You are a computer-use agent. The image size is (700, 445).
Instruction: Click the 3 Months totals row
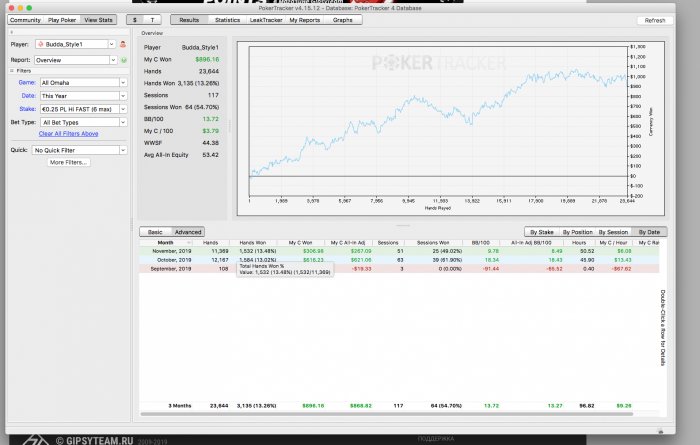point(399,406)
